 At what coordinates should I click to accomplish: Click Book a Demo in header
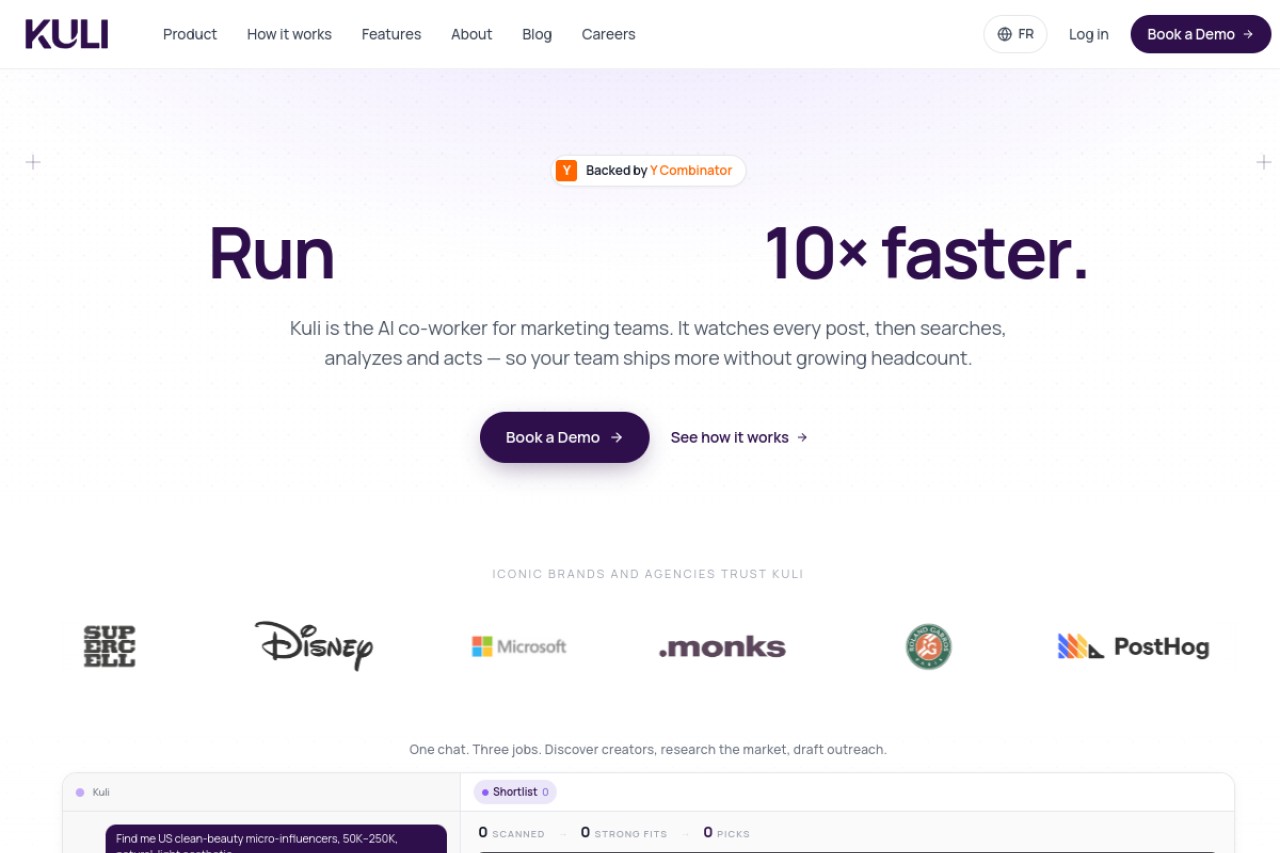coord(1200,34)
